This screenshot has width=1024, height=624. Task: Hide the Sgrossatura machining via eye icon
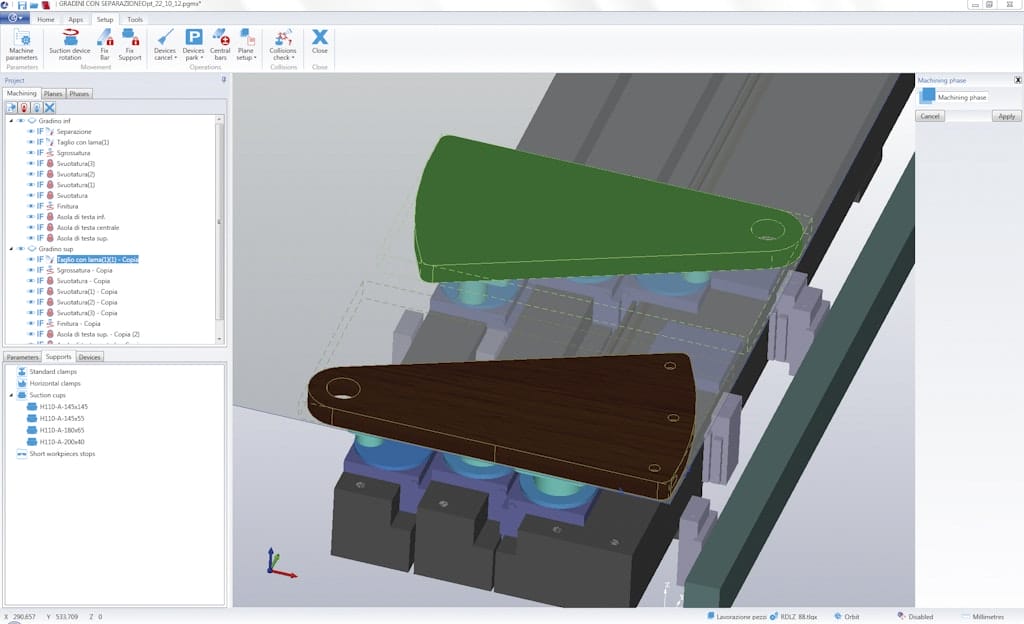coord(30,153)
